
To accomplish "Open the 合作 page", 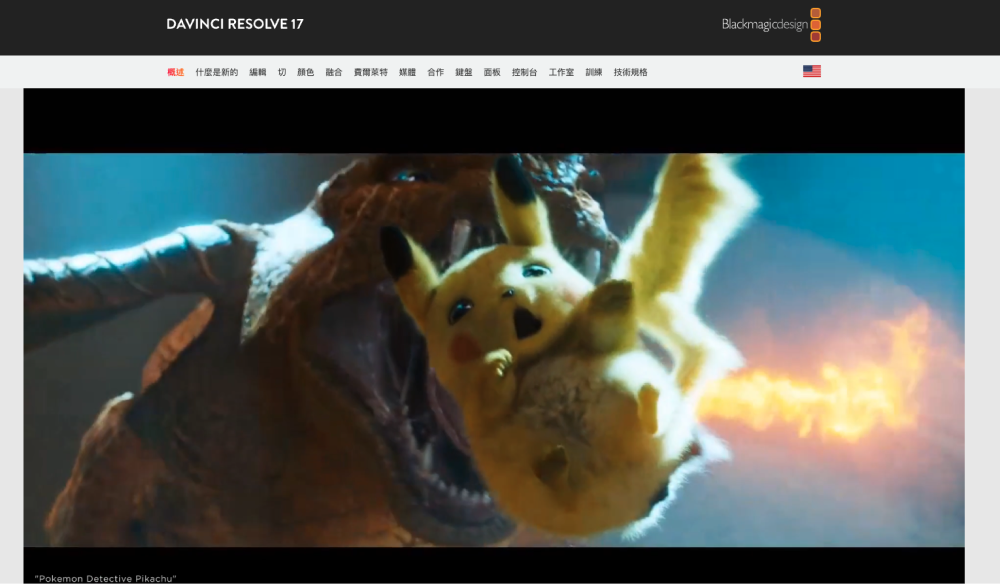I will 435,72.
